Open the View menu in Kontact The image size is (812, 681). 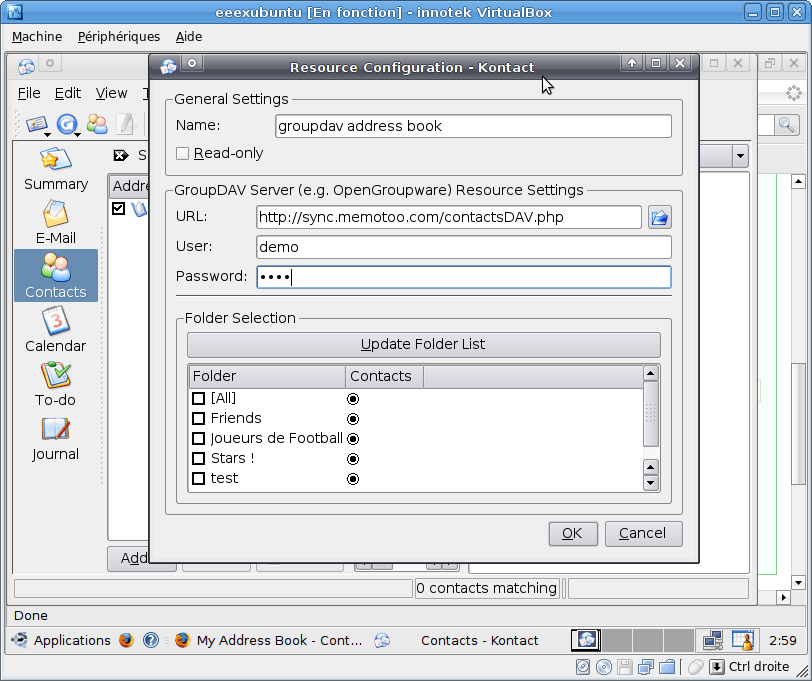(111, 93)
